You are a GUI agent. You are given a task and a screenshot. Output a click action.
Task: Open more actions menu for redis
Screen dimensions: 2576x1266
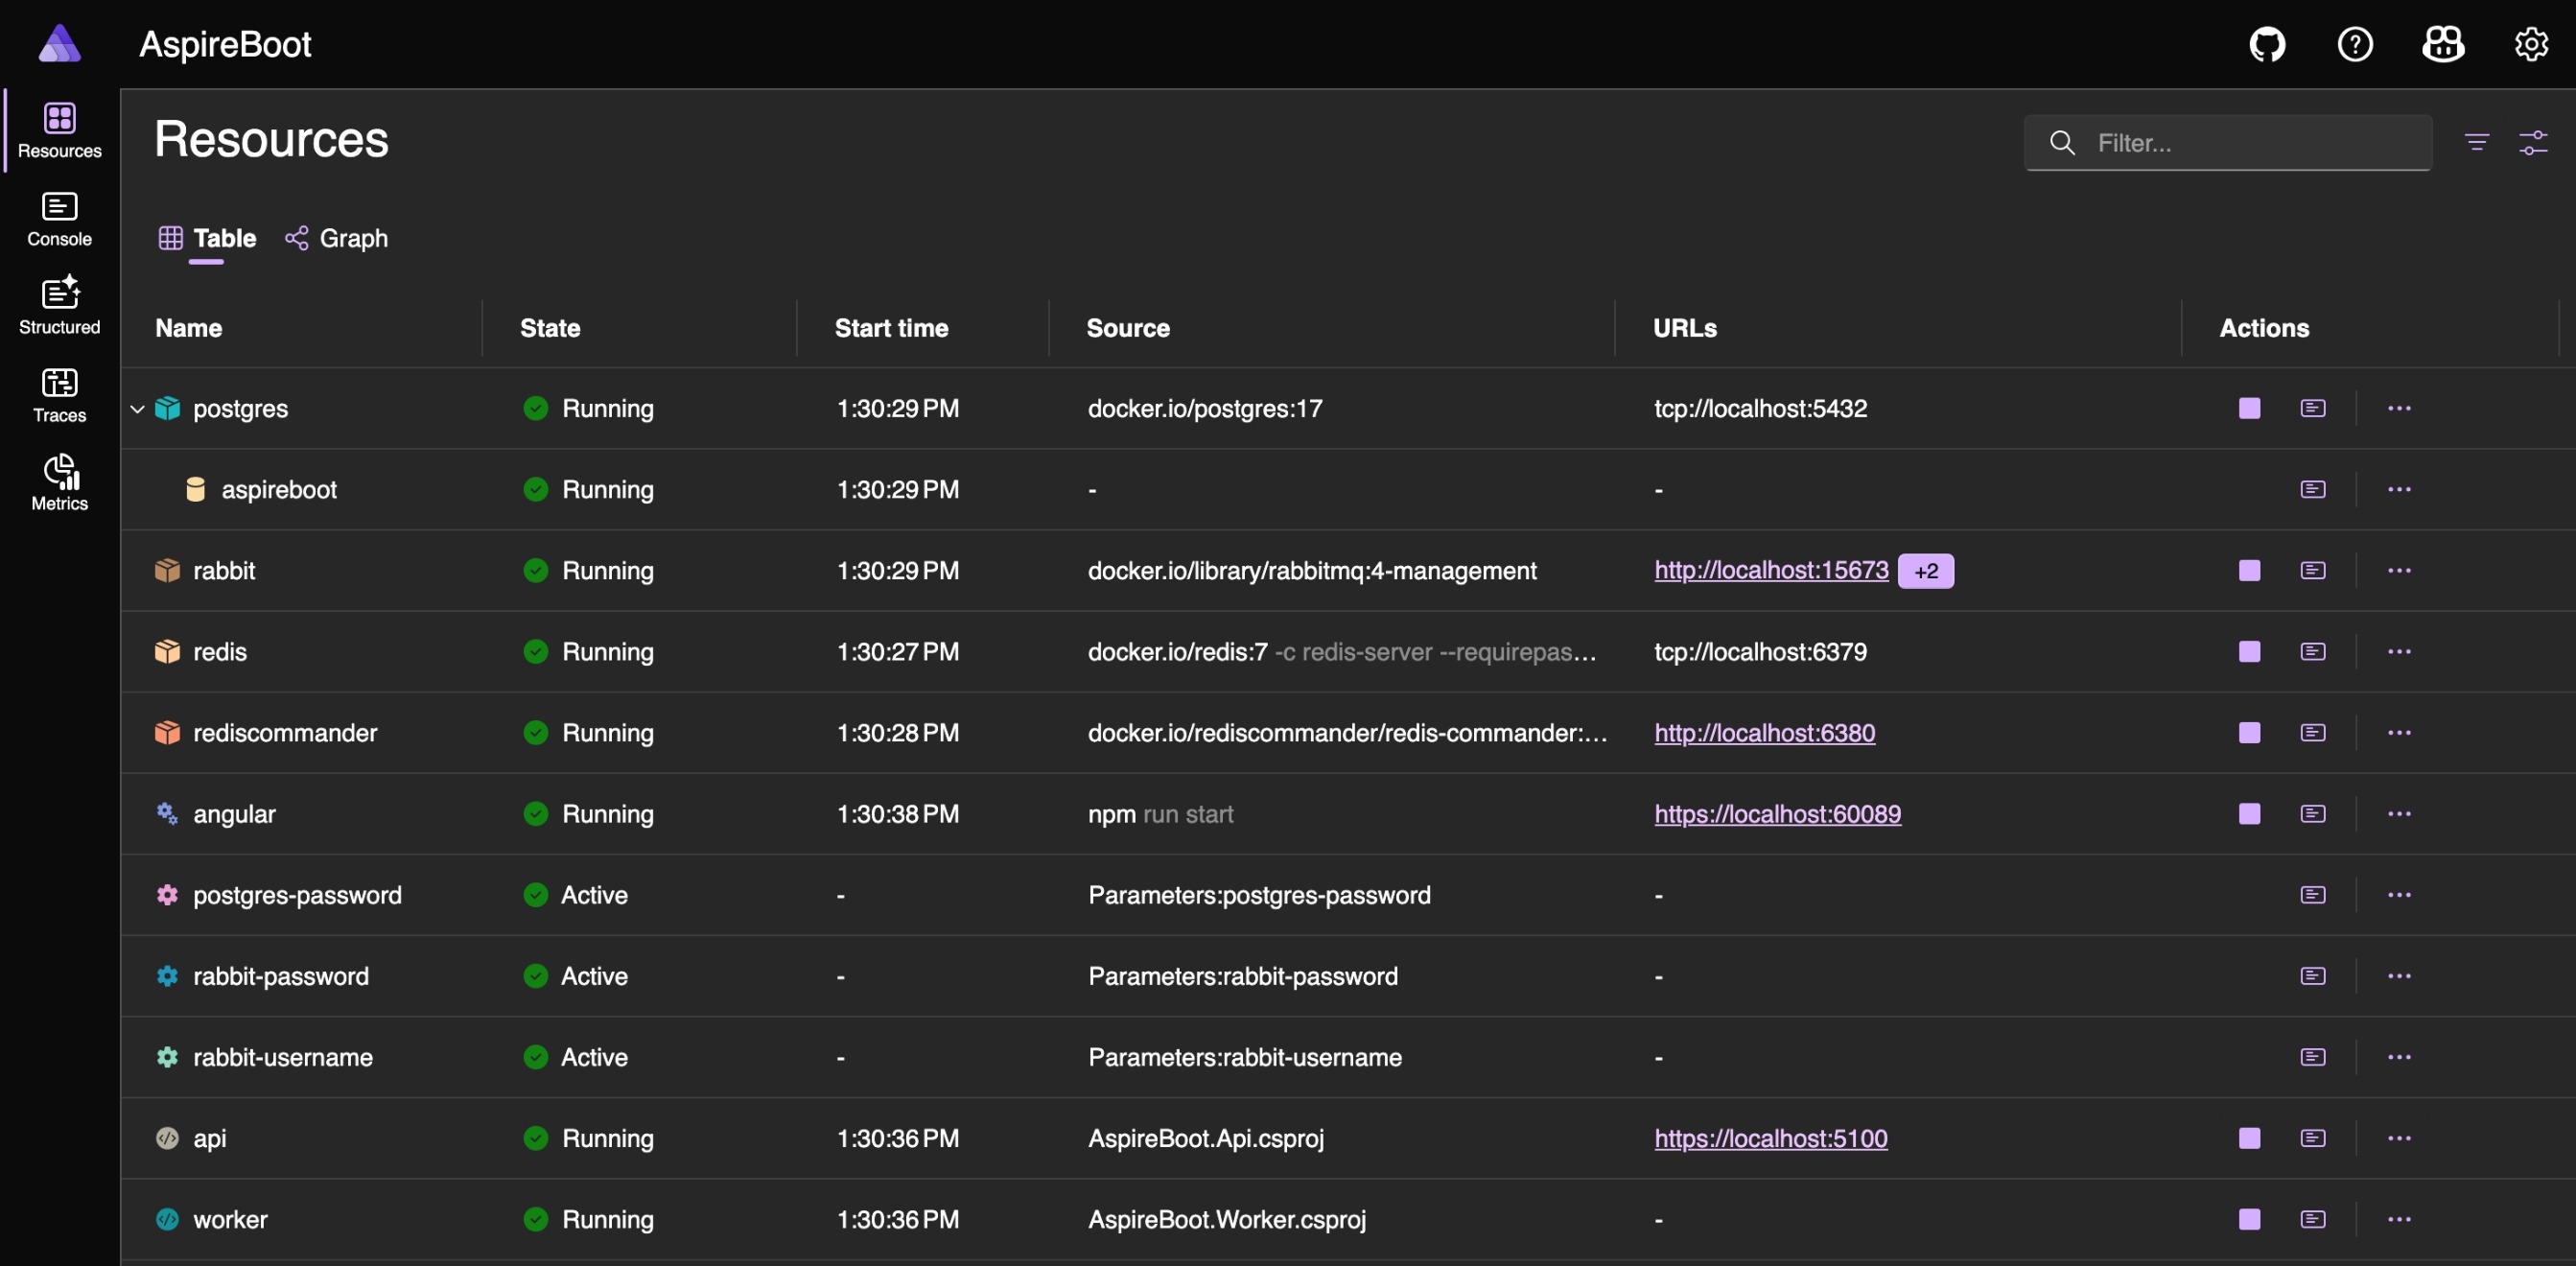(x=2399, y=651)
